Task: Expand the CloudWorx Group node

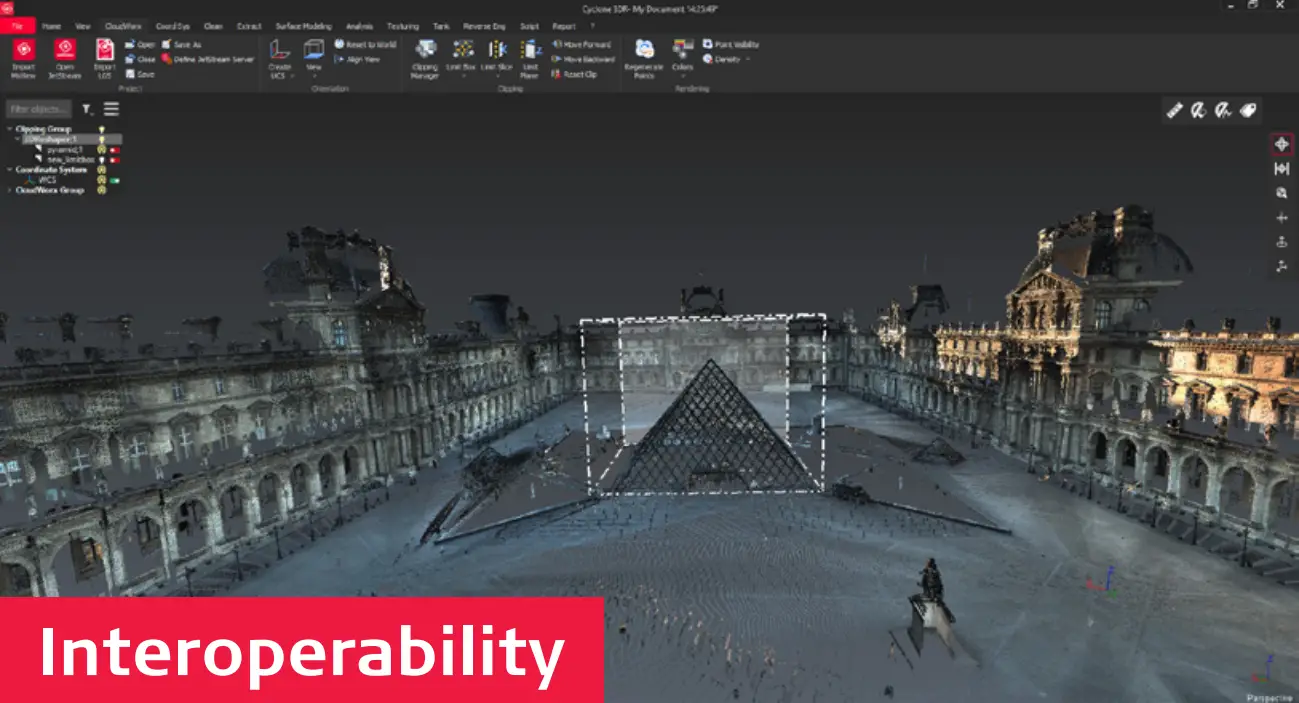Action: tap(9, 188)
